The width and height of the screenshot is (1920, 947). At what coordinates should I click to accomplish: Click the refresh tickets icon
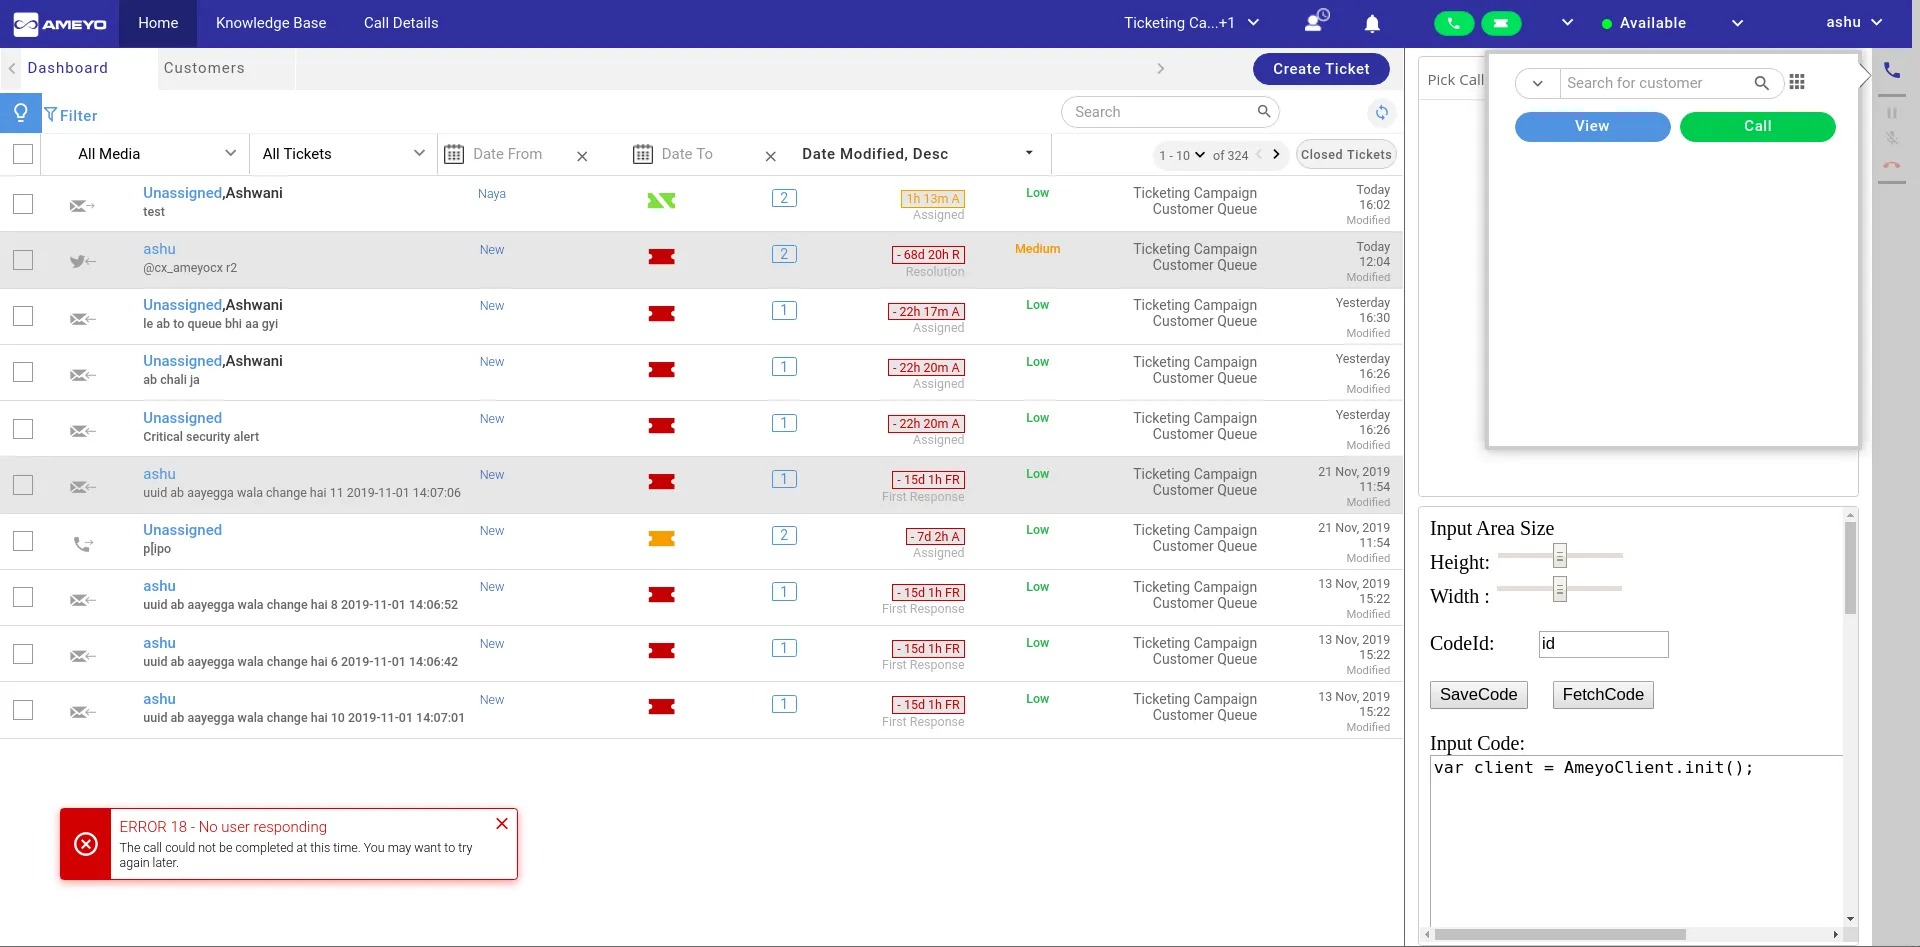click(1381, 112)
